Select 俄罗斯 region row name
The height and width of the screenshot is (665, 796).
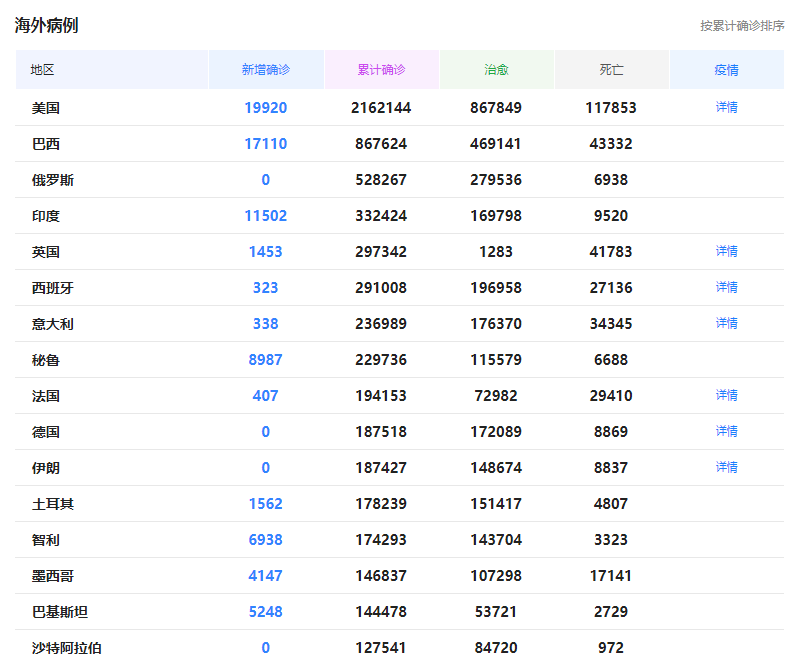click(53, 180)
